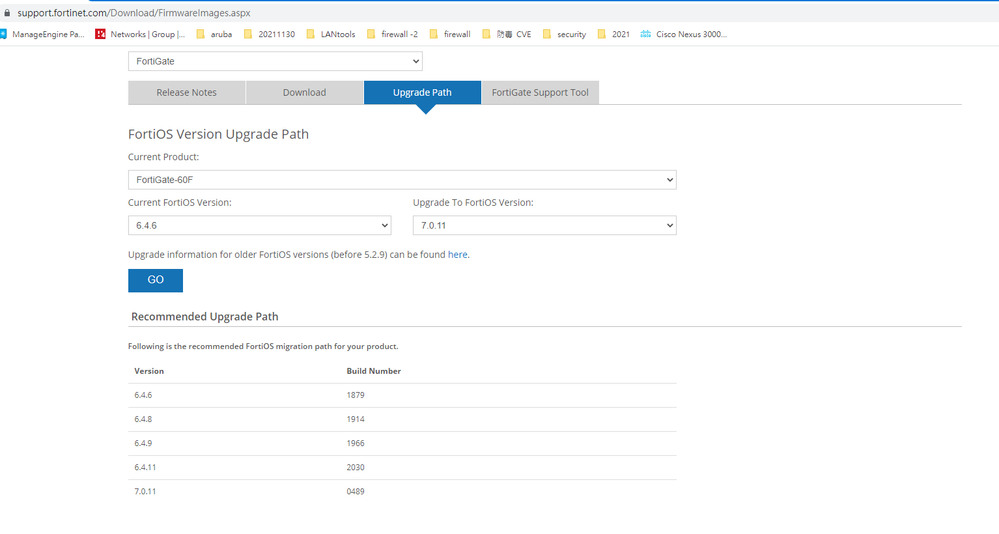Switch to the Release Notes tab
The width and height of the screenshot is (999, 534).
click(186, 93)
